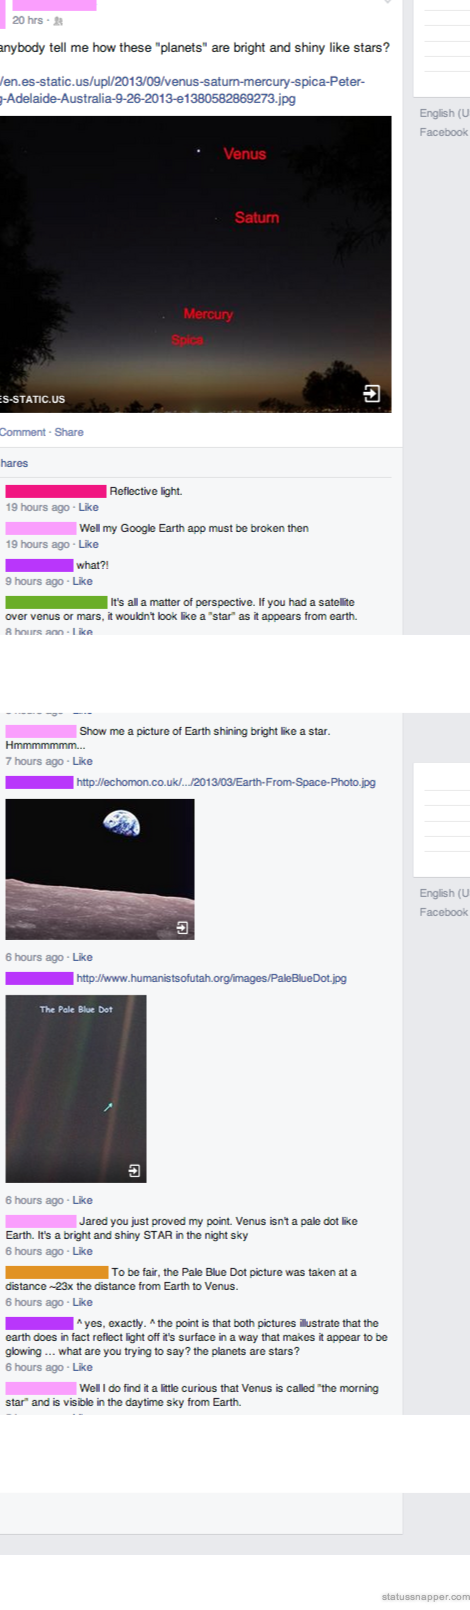Open the echomon.co.uk Earth-From-Space-Photo link

(x=226, y=782)
